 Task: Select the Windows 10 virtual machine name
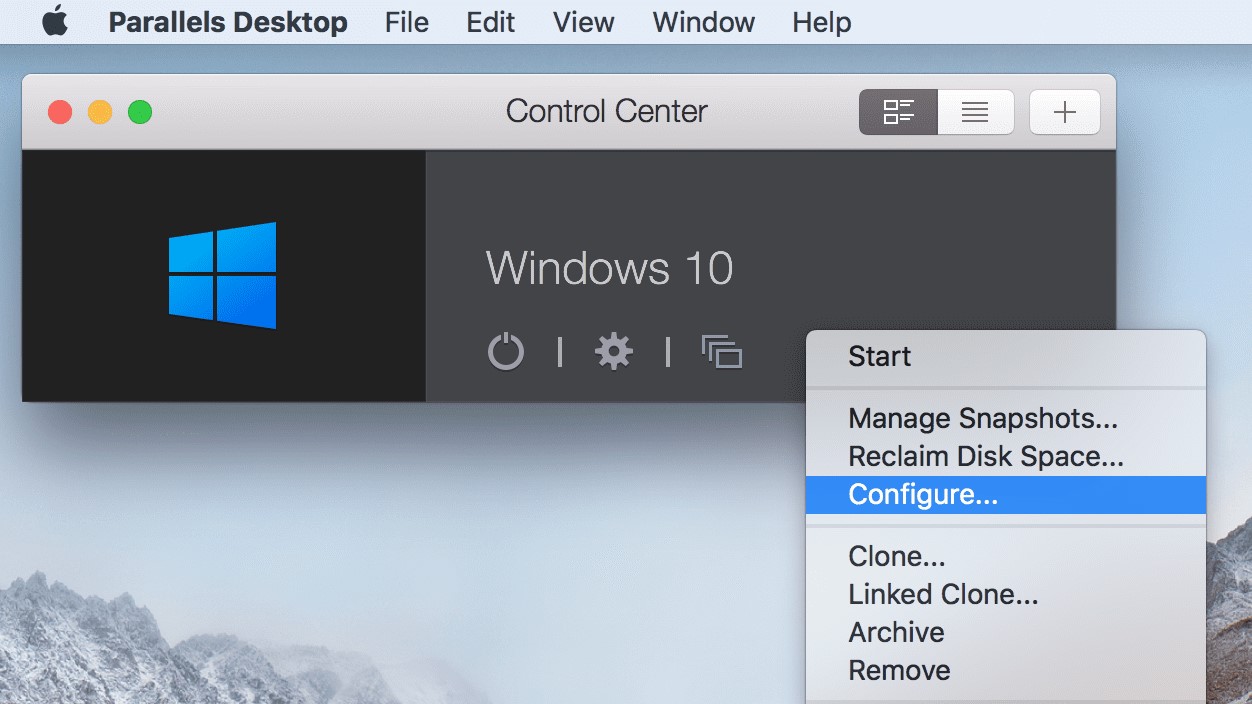pyautogui.click(x=609, y=268)
